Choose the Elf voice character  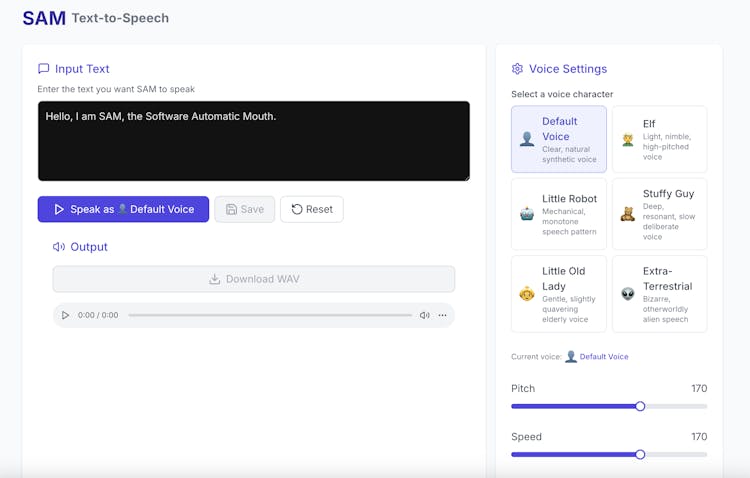659,139
